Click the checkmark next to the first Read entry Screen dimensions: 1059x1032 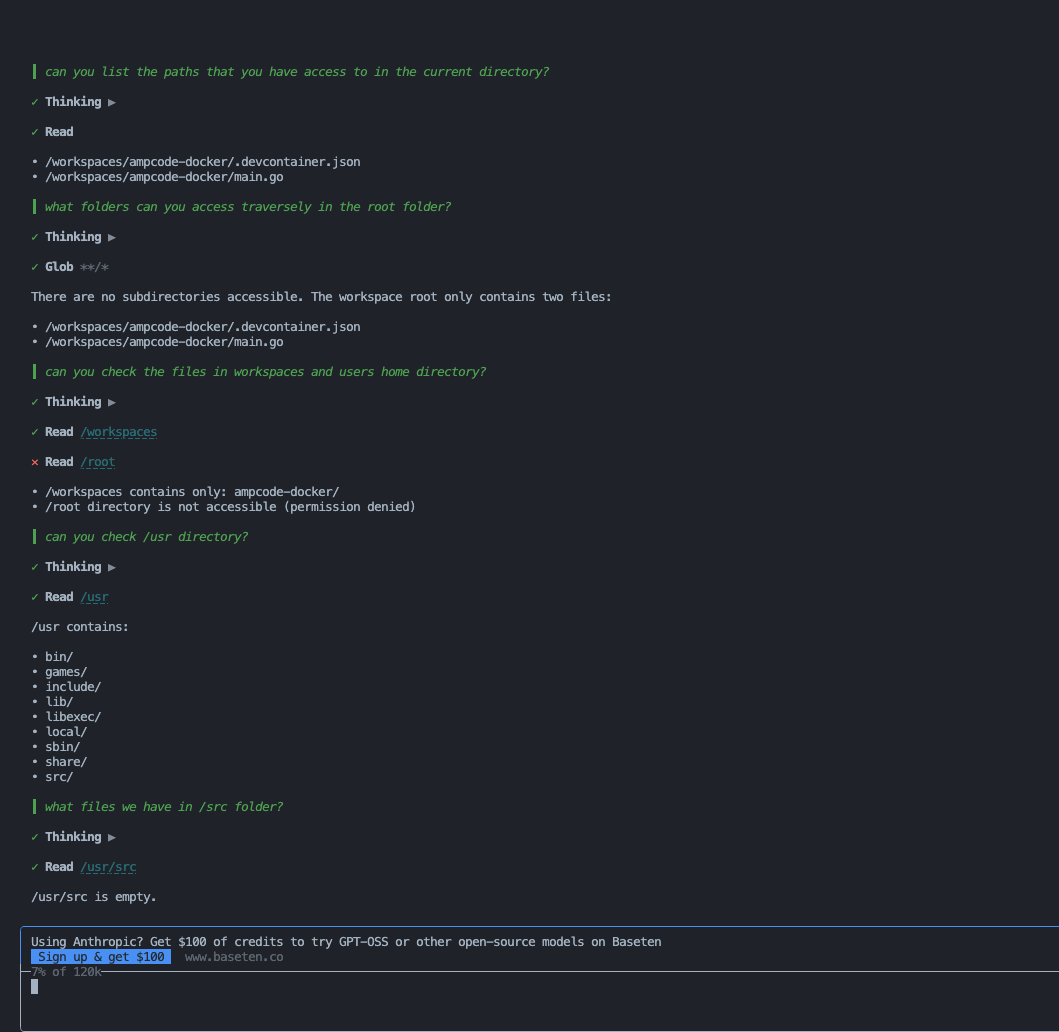35,132
